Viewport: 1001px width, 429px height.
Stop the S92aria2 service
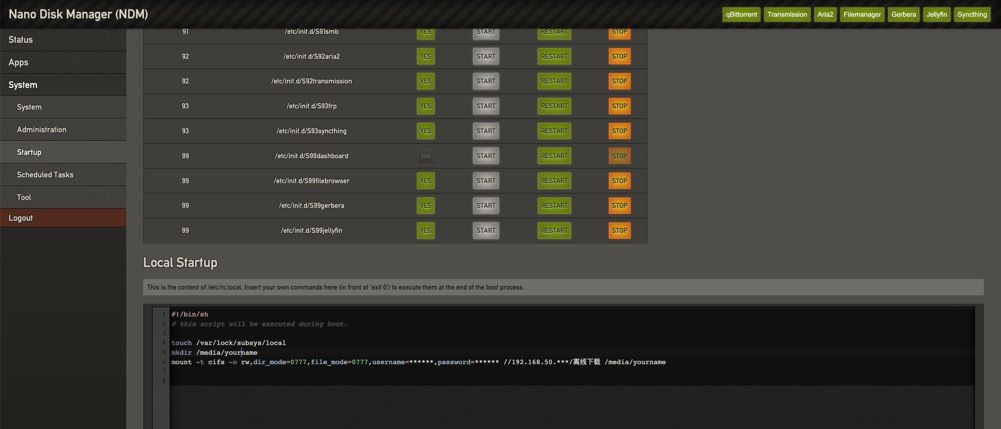click(619, 56)
